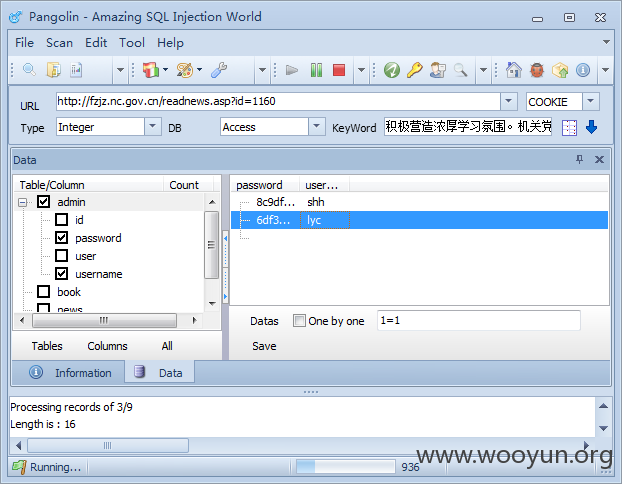Uncheck the username column checkbox
The image size is (622, 484).
(61, 273)
